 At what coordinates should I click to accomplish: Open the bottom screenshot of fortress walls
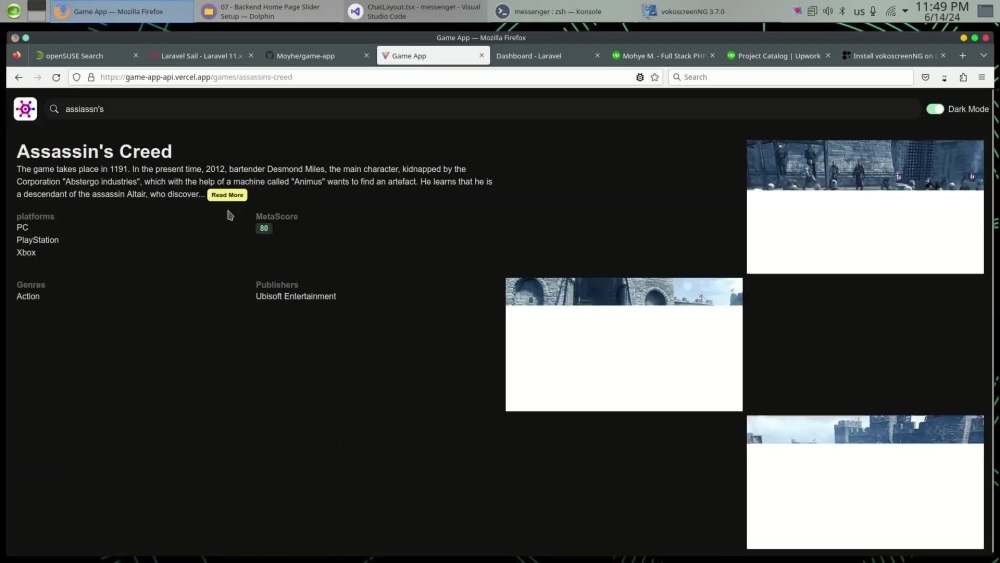[x=865, y=482]
